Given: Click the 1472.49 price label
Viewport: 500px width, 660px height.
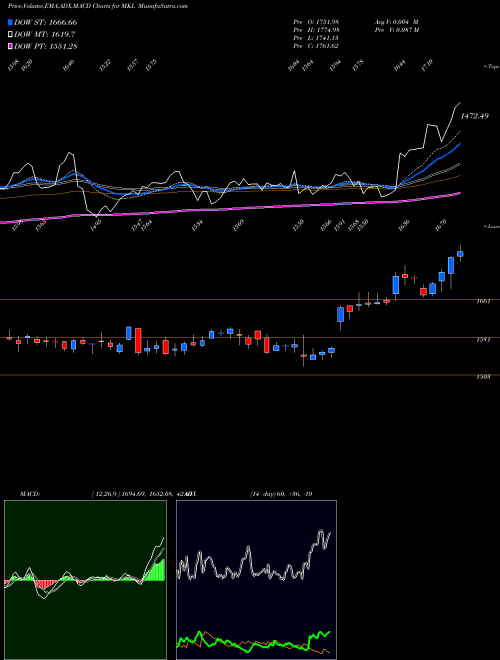Looking at the screenshot, I should click(x=474, y=116).
